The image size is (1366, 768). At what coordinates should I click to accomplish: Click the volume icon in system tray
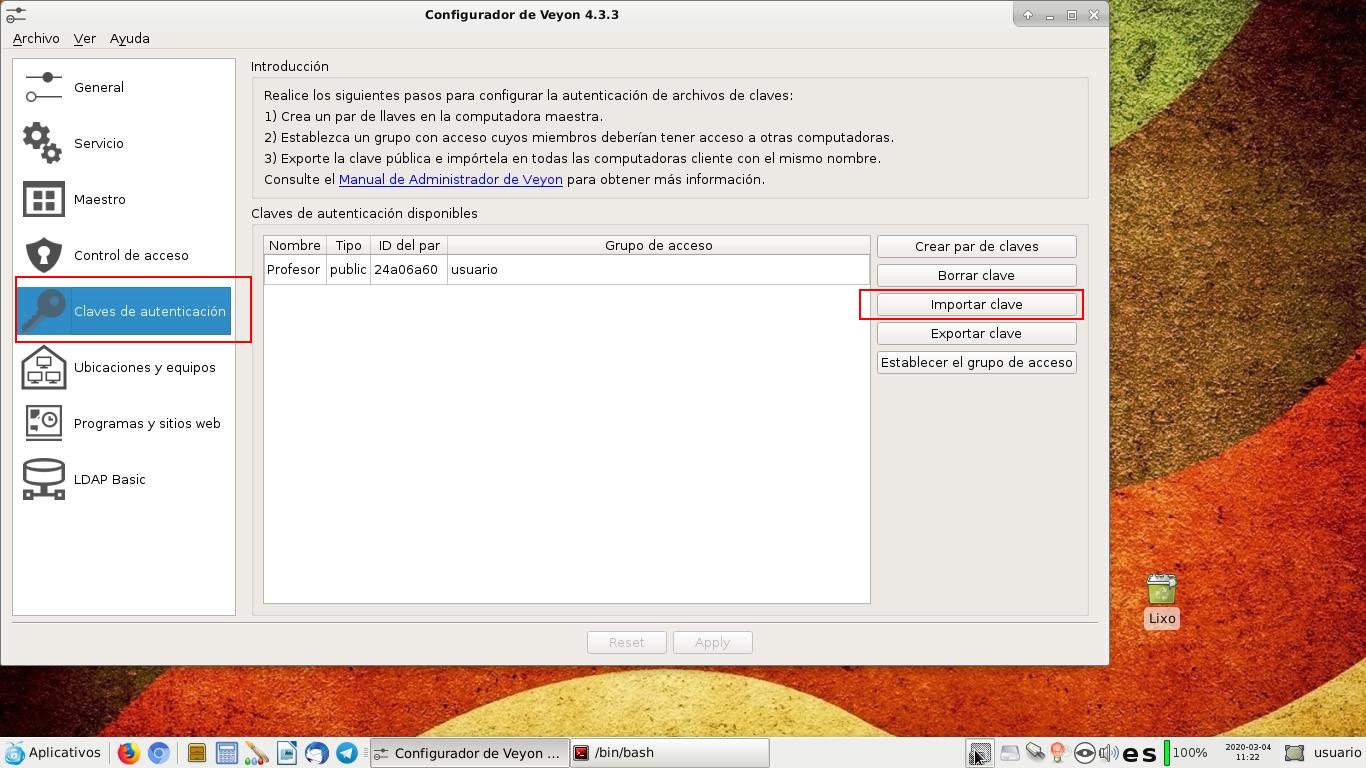coord(1108,753)
